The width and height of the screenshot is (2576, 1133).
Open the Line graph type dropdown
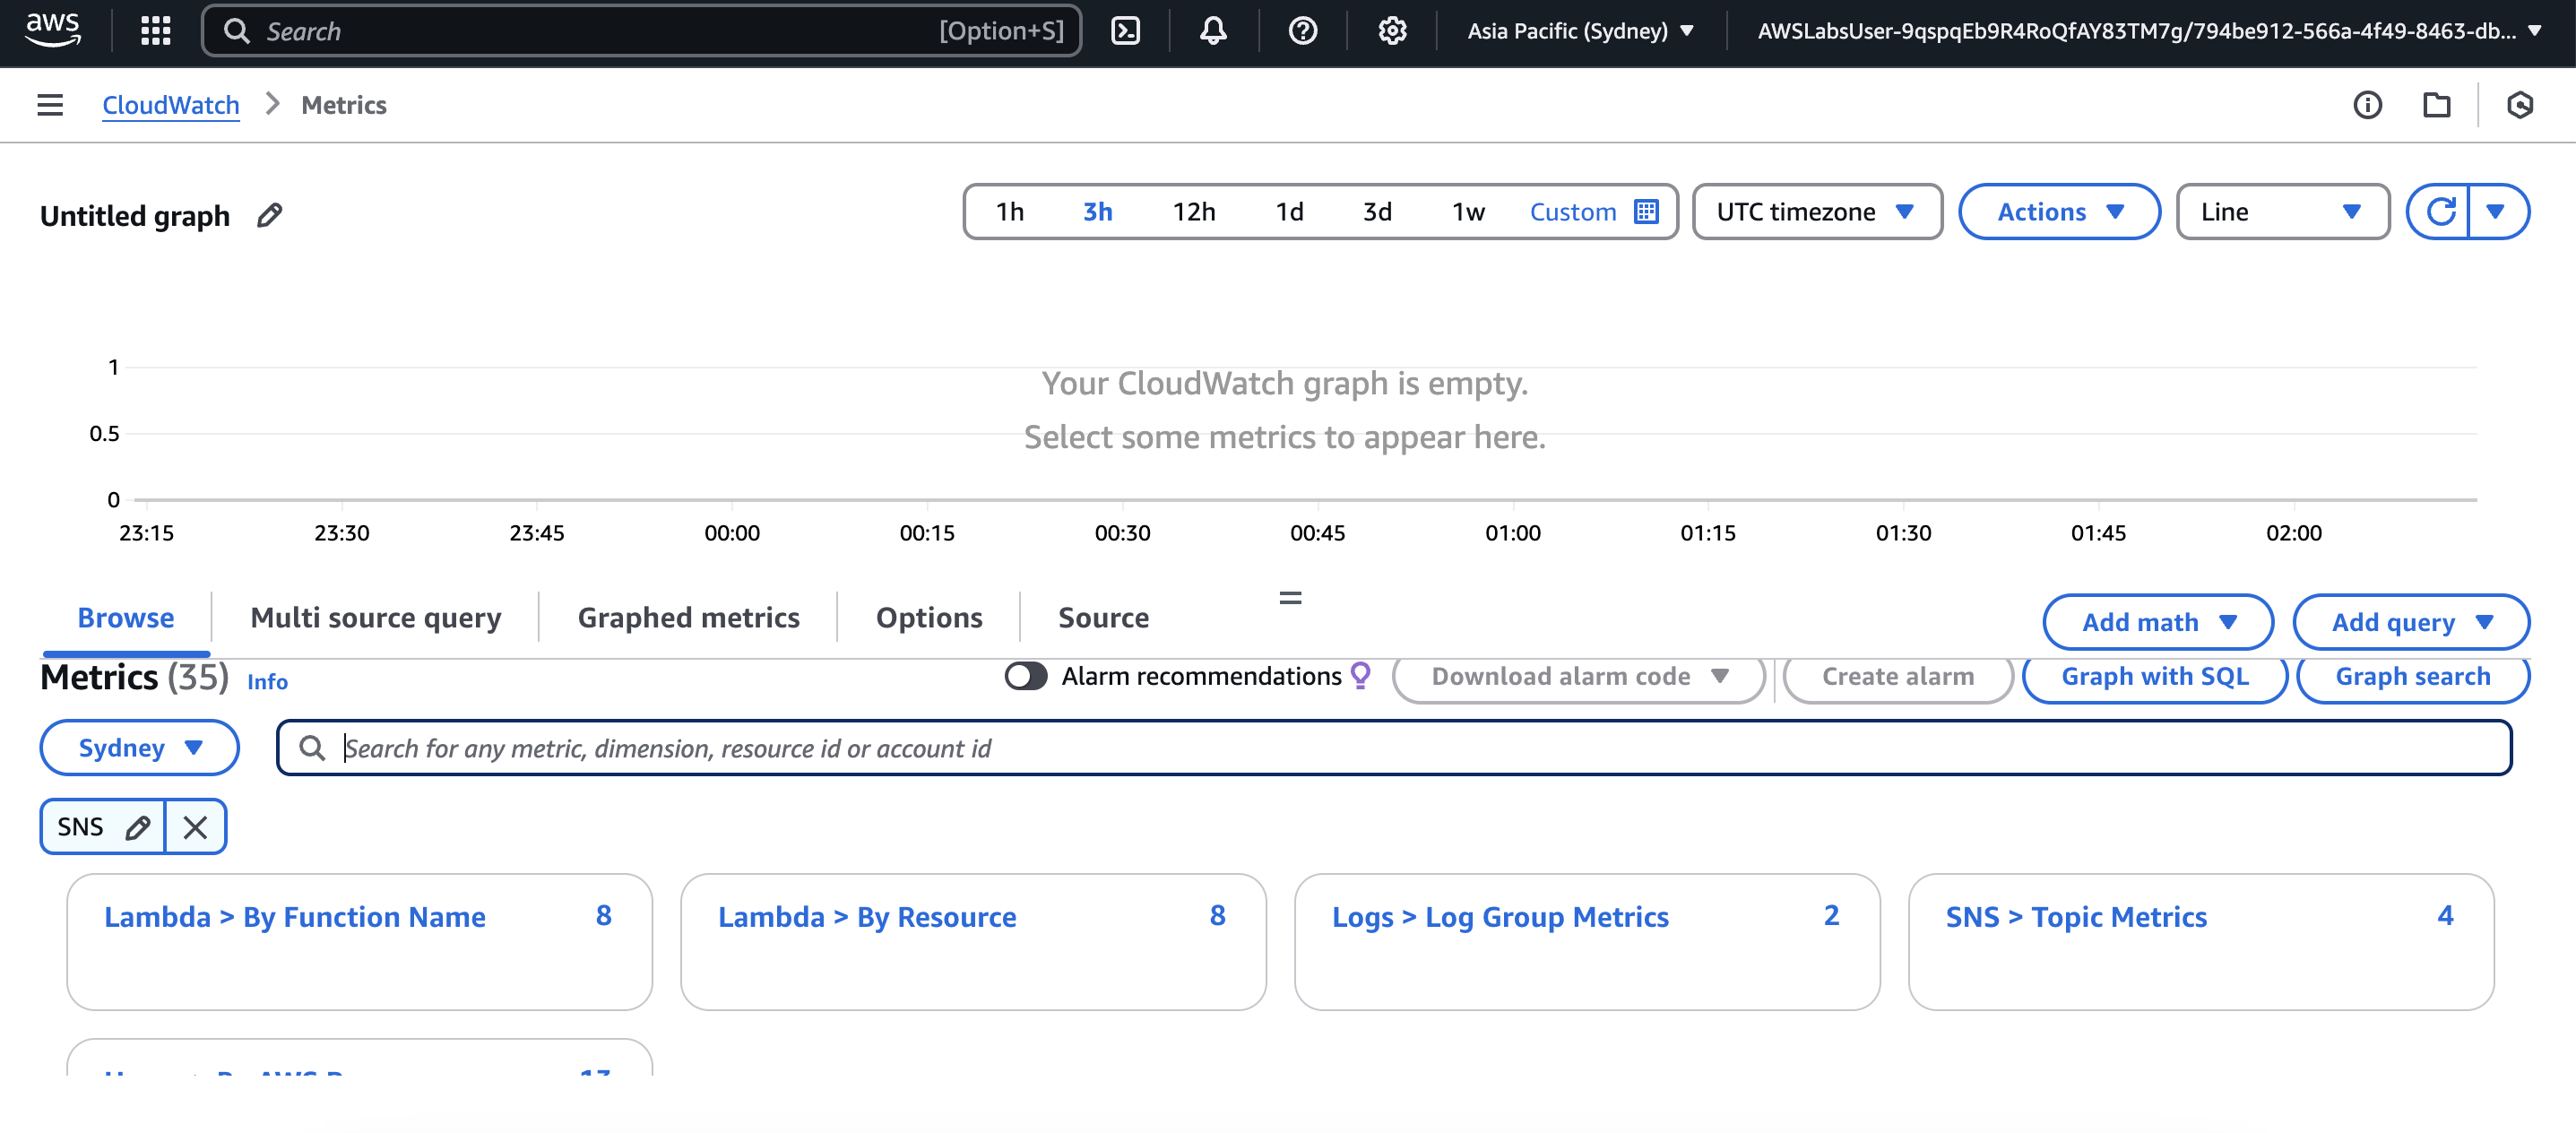pos(2282,212)
